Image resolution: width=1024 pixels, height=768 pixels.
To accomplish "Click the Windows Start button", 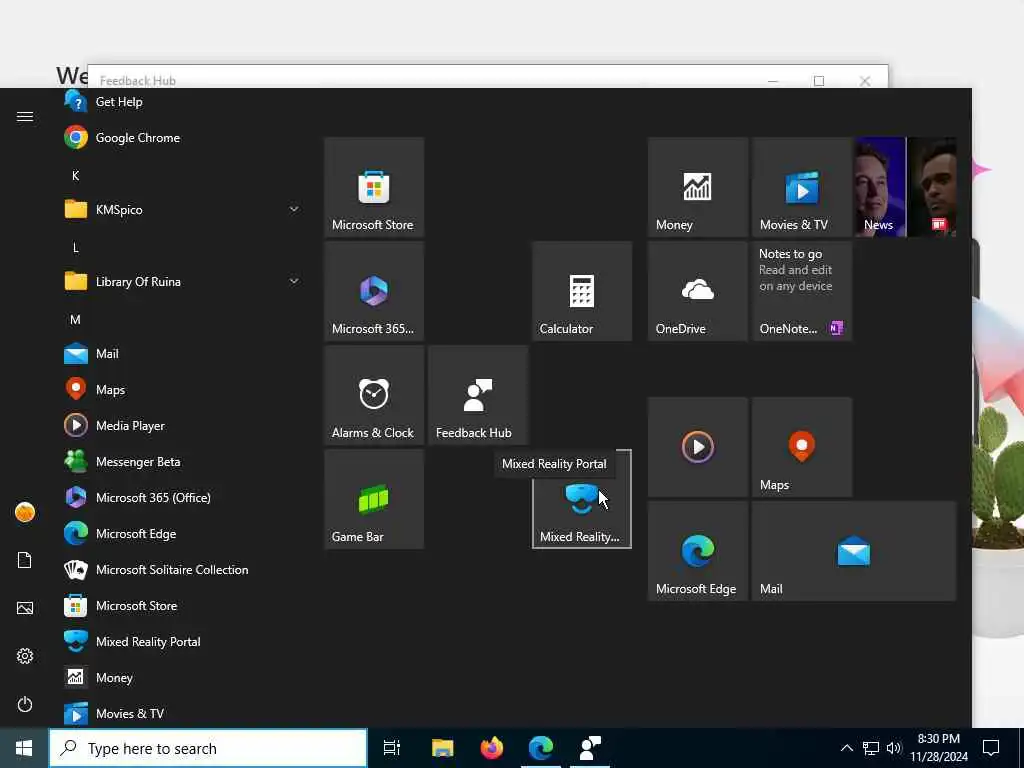I will 24,748.
